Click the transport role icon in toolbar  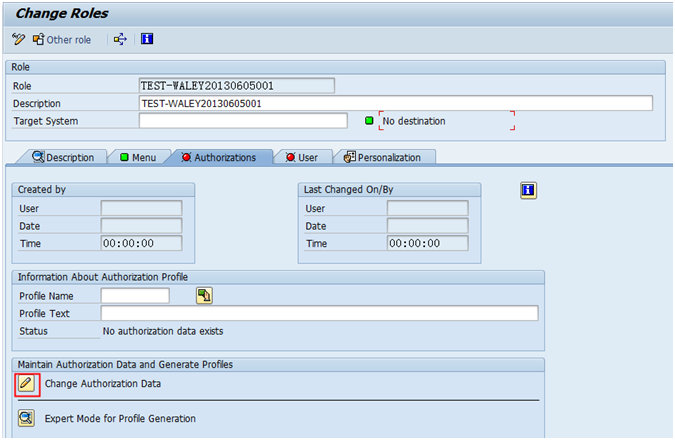click(x=120, y=39)
